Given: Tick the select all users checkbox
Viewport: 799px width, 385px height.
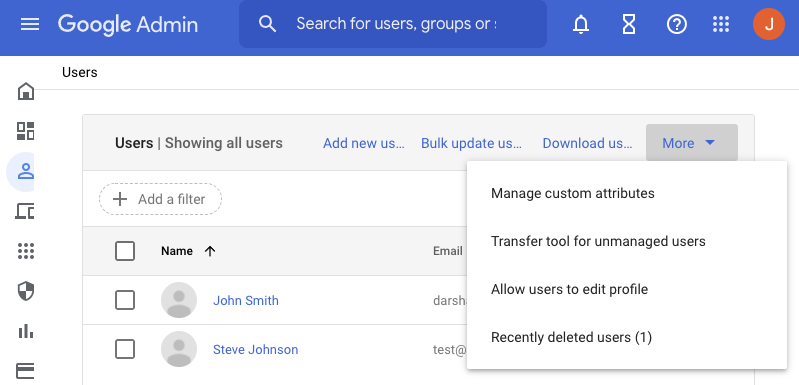Looking at the screenshot, I should pyautogui.click(x=125, y=251).
